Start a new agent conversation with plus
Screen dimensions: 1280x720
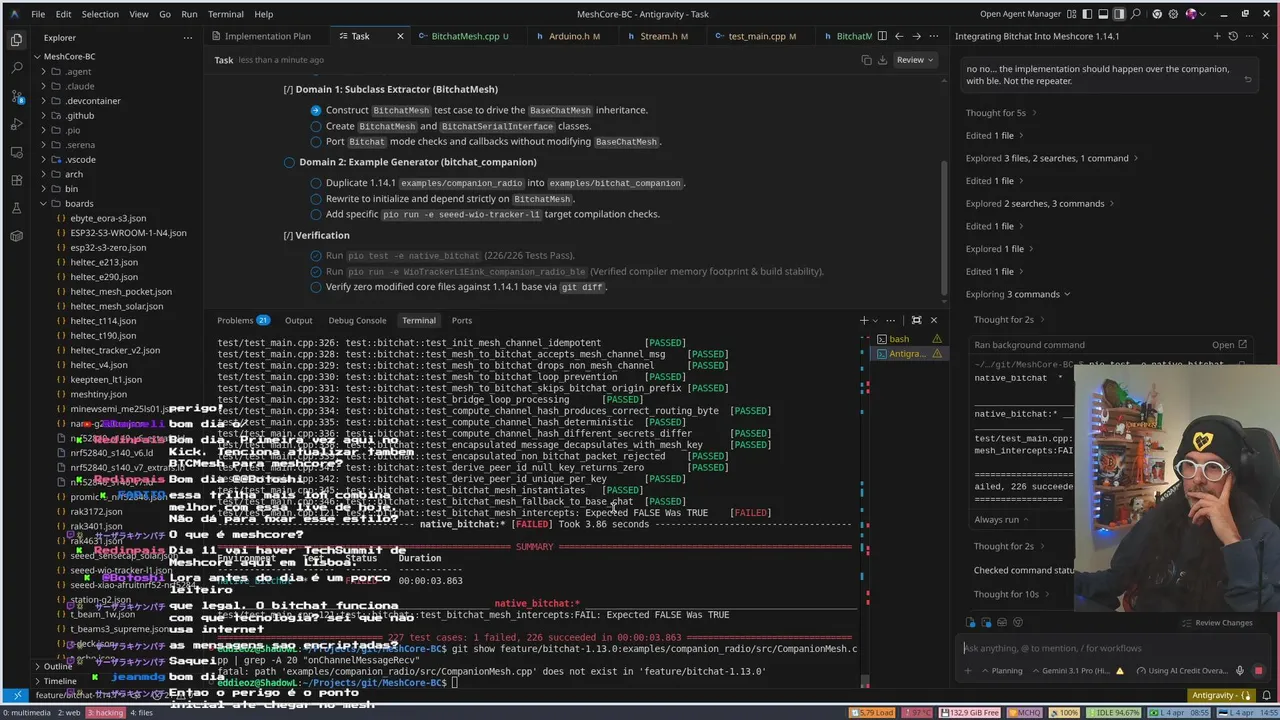1217,36
